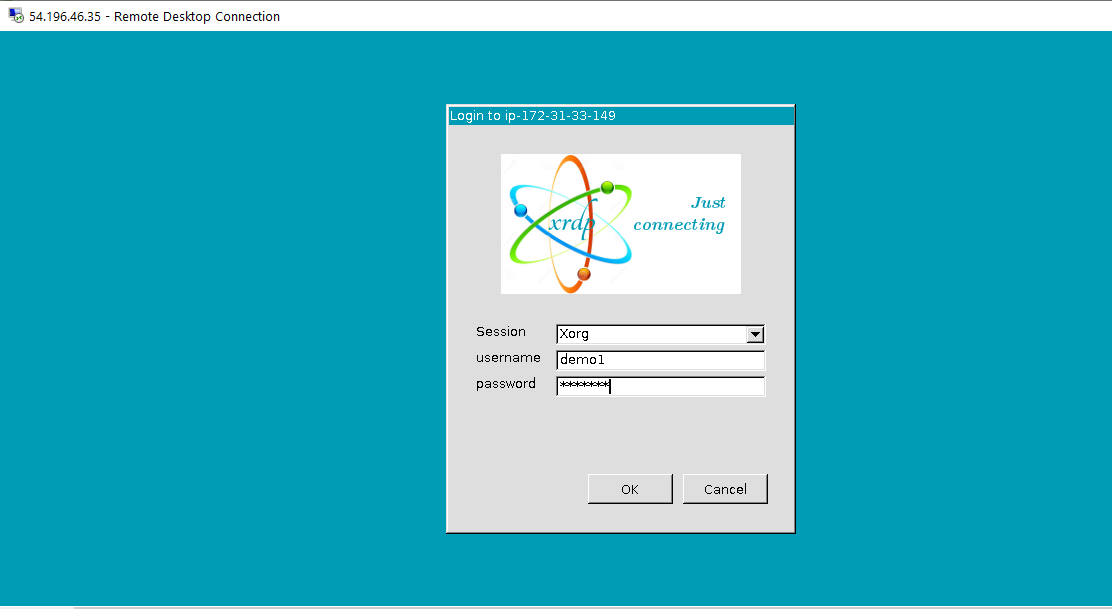
Task: Click the OK button to log in
Action: point(630,489)
